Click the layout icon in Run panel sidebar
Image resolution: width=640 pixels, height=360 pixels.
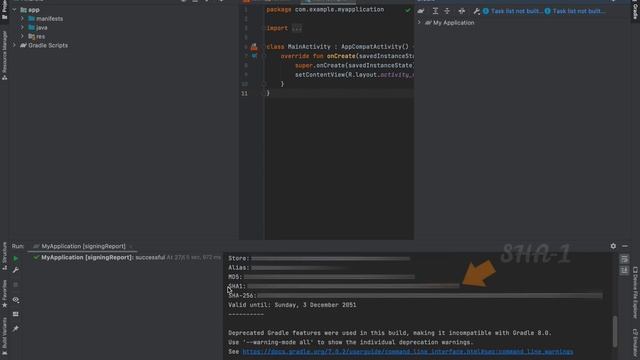[16, 314]
